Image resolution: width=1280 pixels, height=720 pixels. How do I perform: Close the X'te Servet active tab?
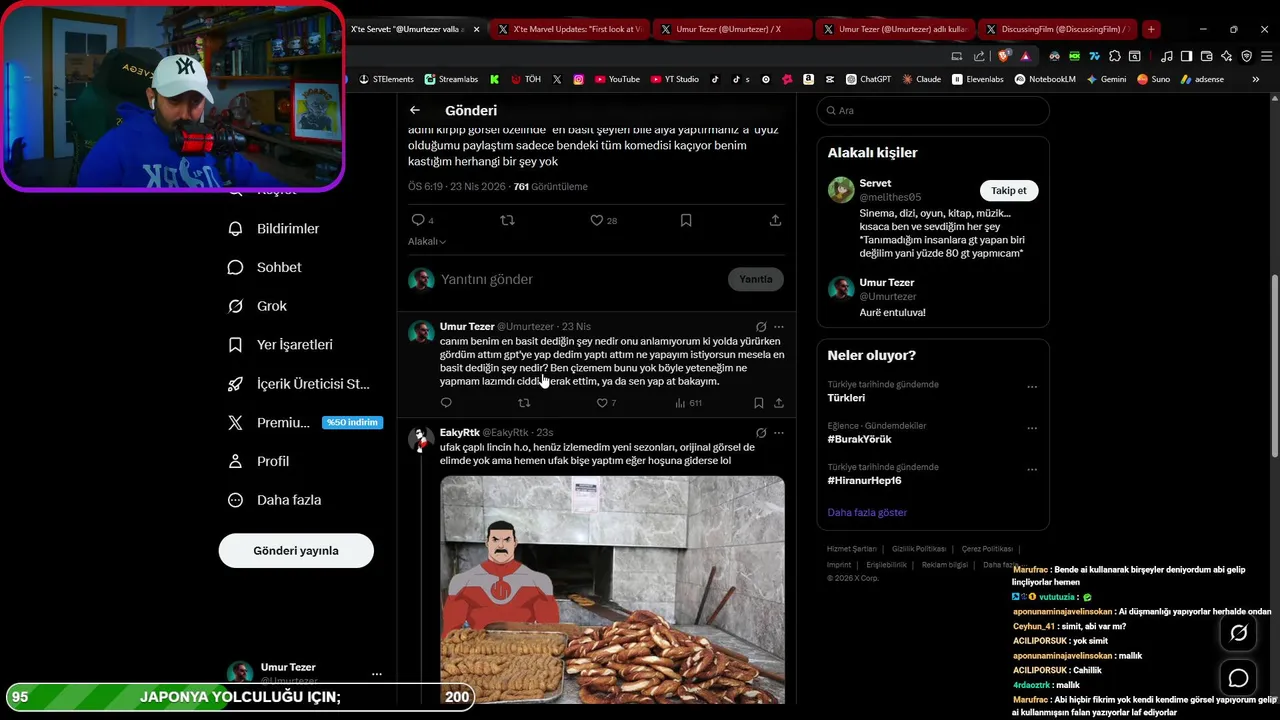(476, 29)
